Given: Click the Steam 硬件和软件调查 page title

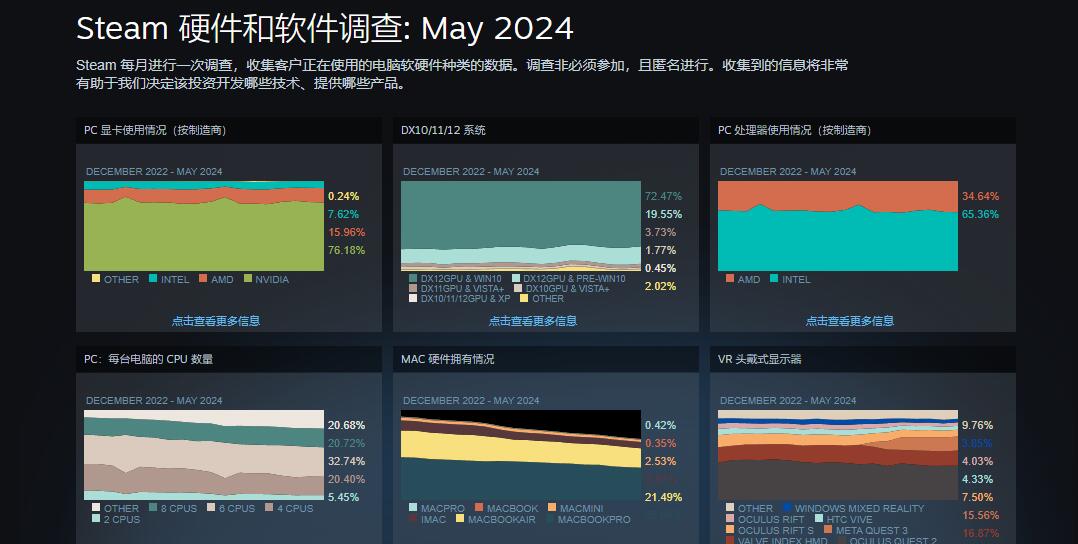Looking at the screenshot, I should pyautogui.click(x=325, y=28).
